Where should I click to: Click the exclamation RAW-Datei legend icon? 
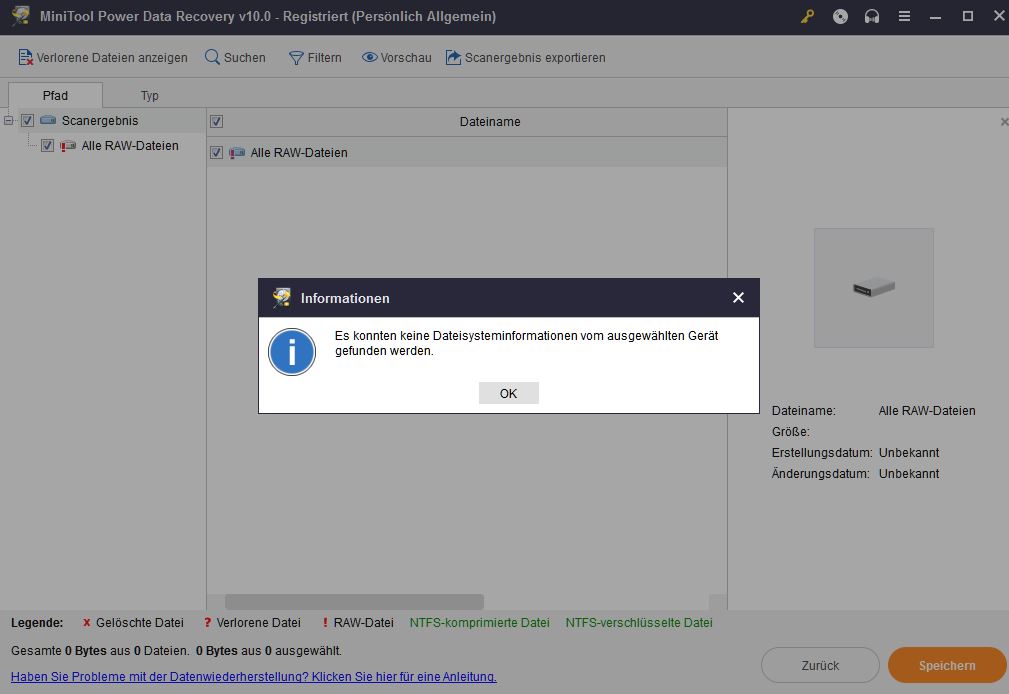click(x=325, y=623)
